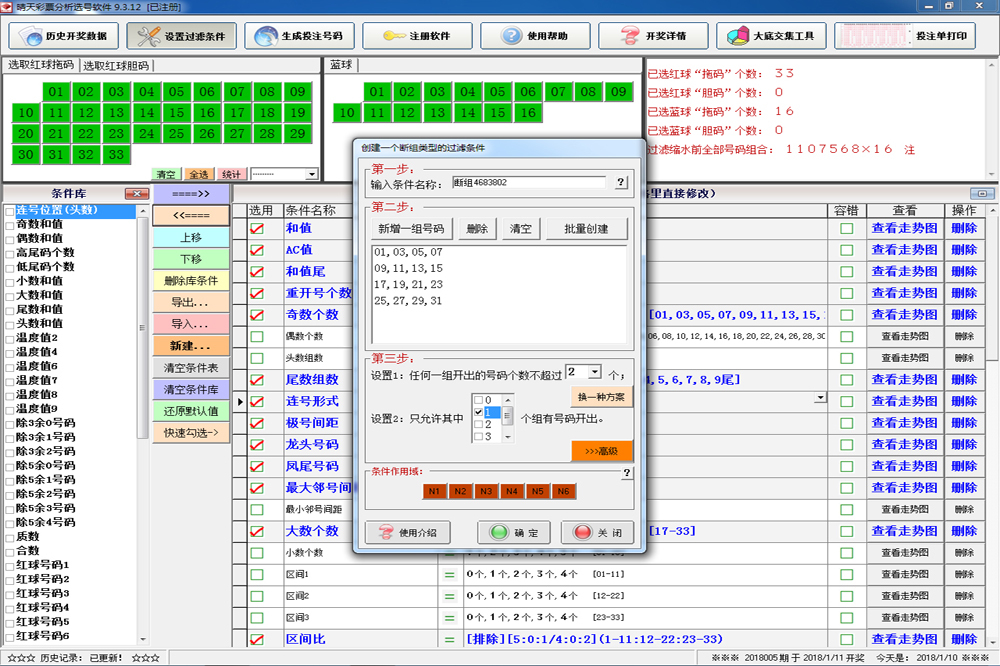Click the 生成投注号码 globe button
Viewport: 1000px width, 666px height.
(x=299, y=36)
